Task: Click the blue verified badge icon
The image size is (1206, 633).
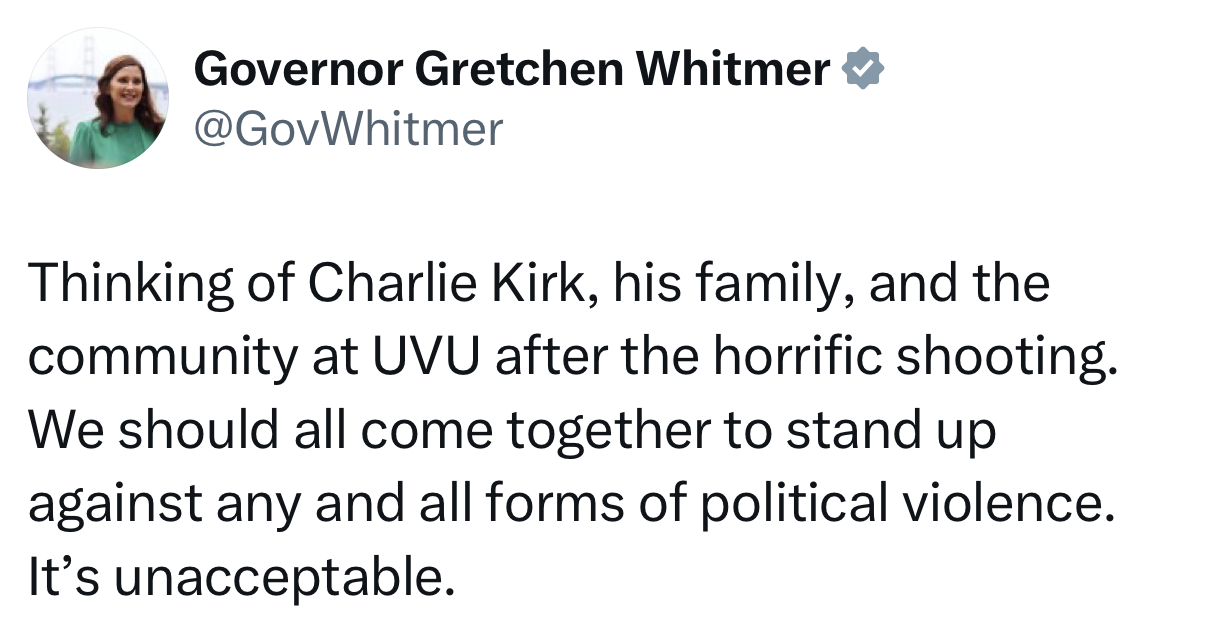Action: [863, 69]
